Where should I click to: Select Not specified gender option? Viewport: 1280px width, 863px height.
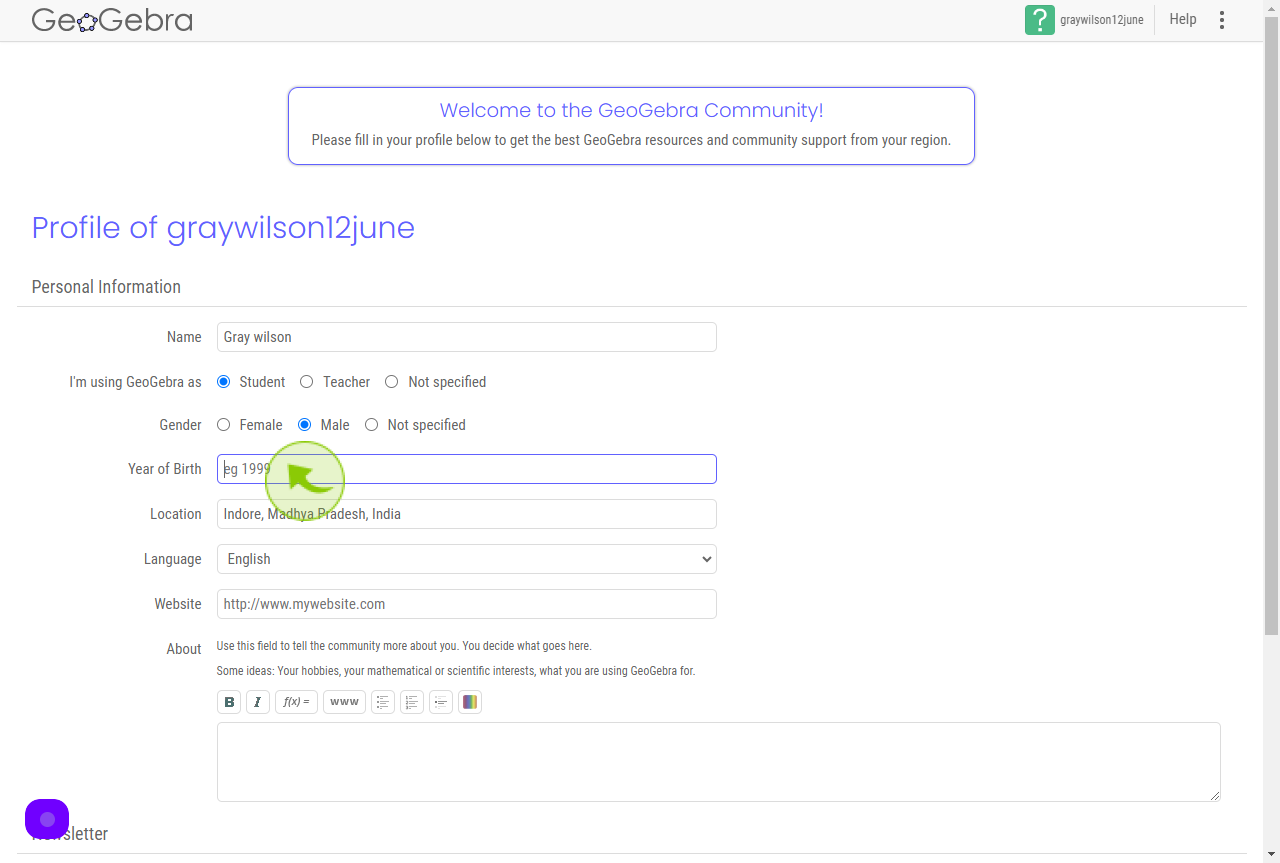tap(371, 425)
